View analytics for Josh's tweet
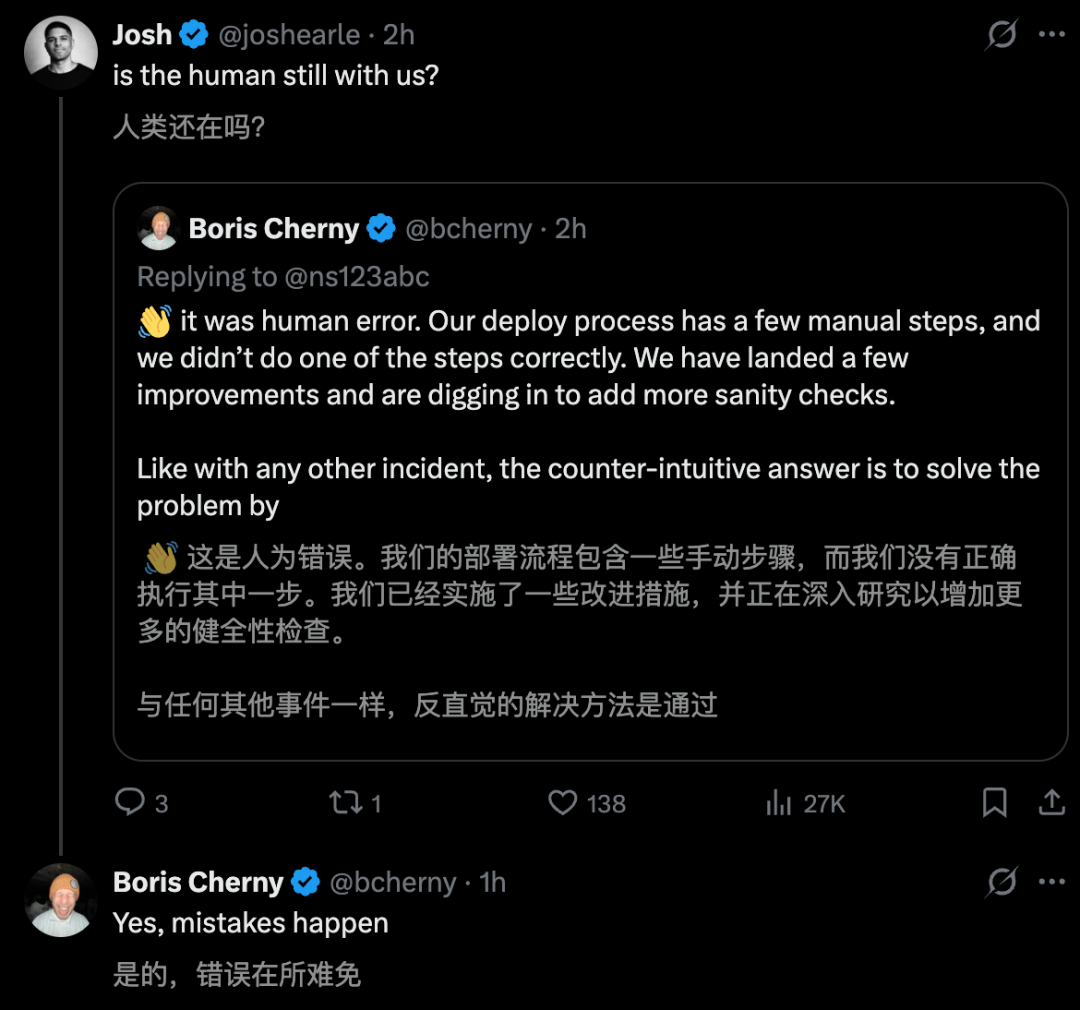The height and width of the screenshot is (1010, 1080). (778, 802)
